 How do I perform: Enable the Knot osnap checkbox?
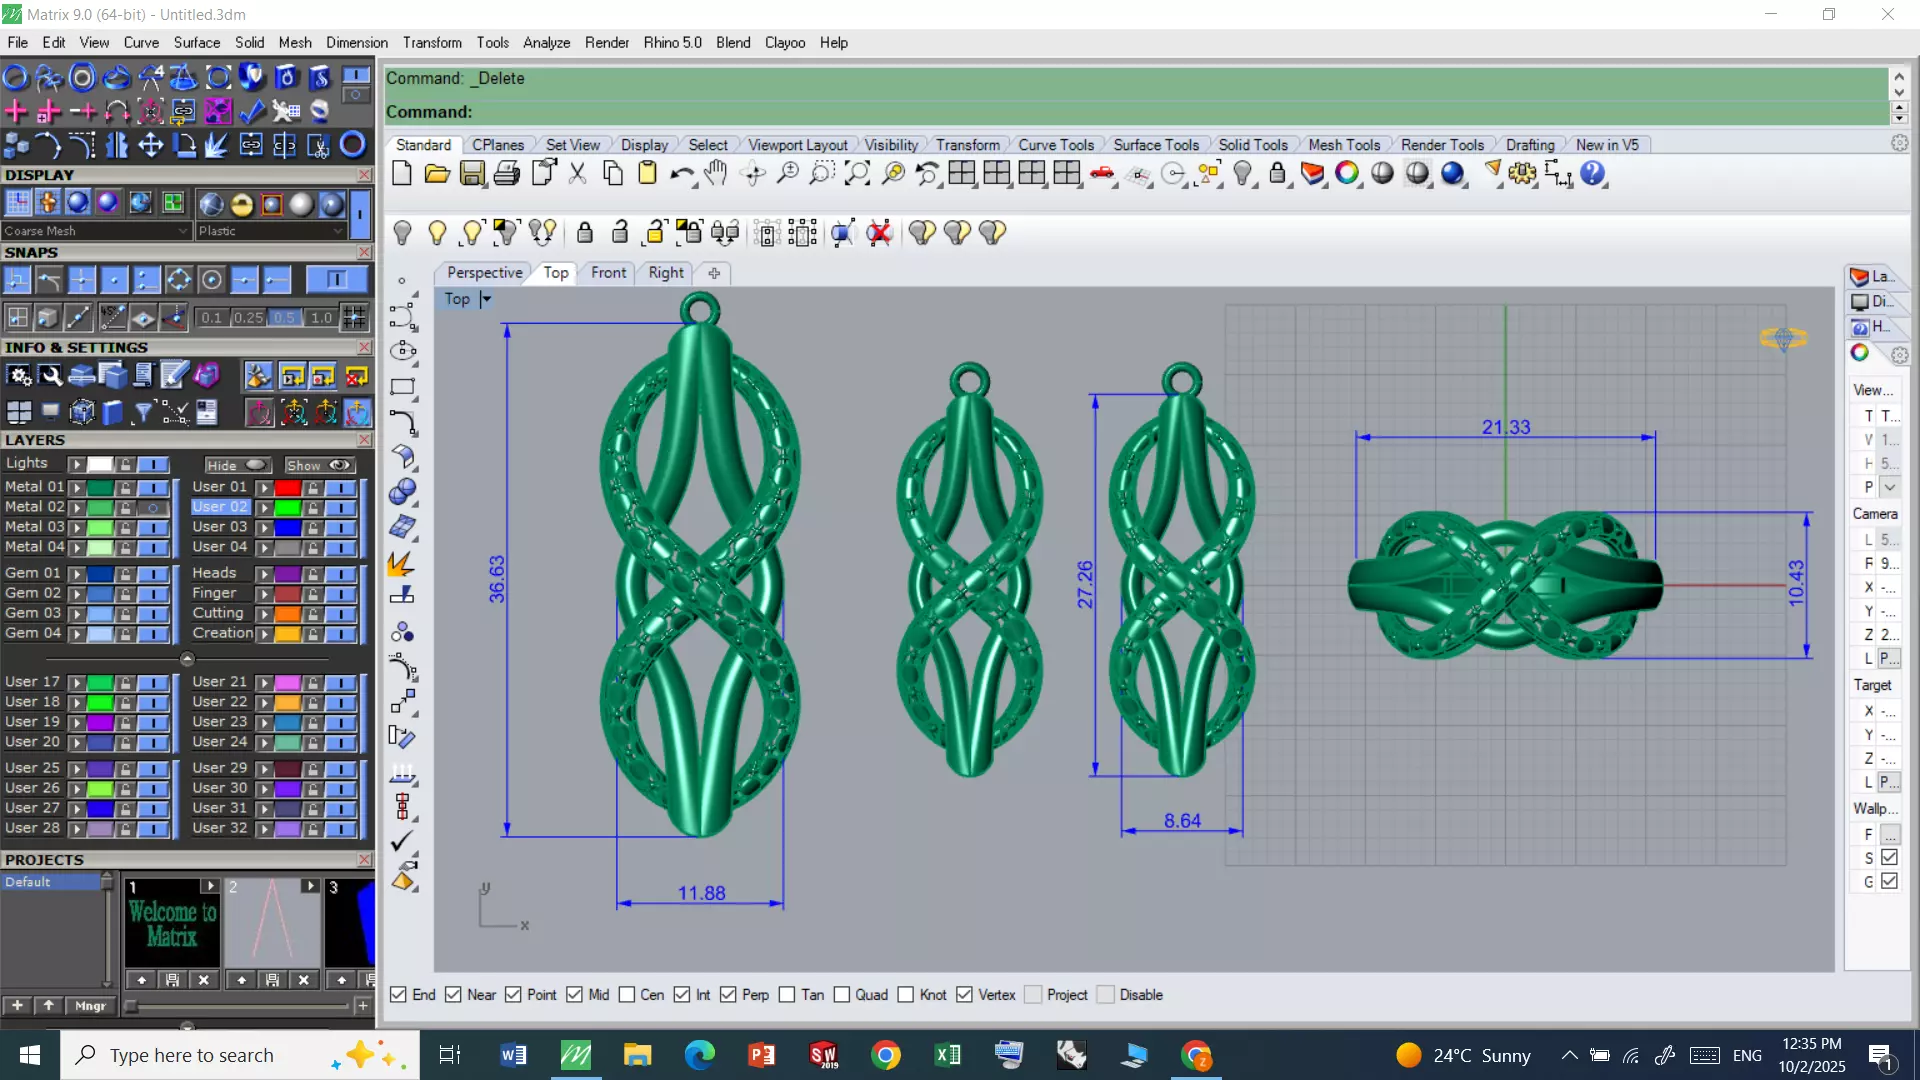[x=906, y=995]
